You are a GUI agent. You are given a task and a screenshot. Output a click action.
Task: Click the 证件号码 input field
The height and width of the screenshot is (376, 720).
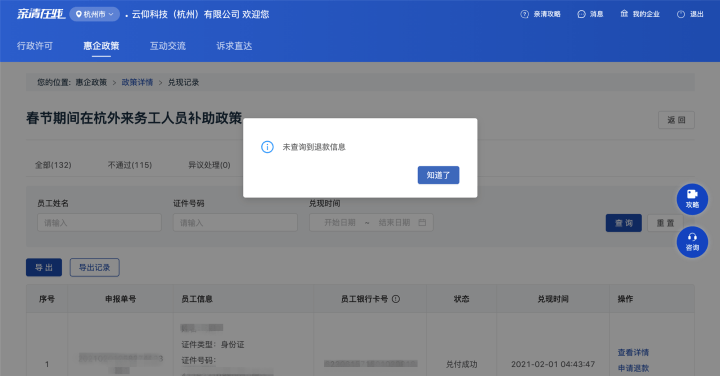[x=235, y=223]
